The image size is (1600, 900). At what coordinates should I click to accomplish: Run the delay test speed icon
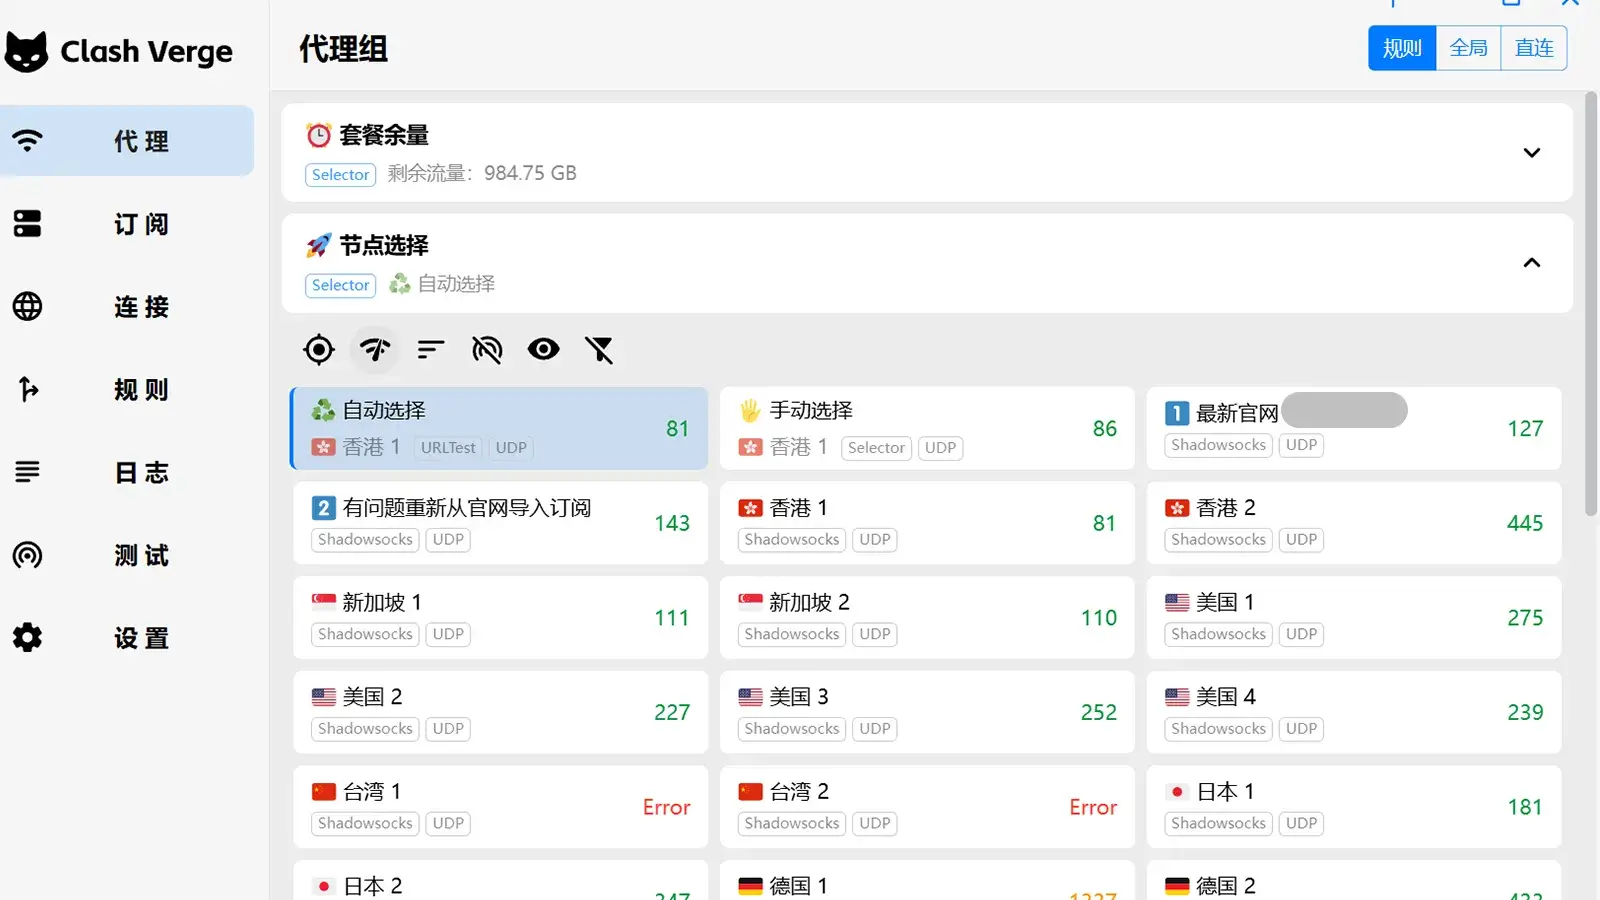[375, 350]
